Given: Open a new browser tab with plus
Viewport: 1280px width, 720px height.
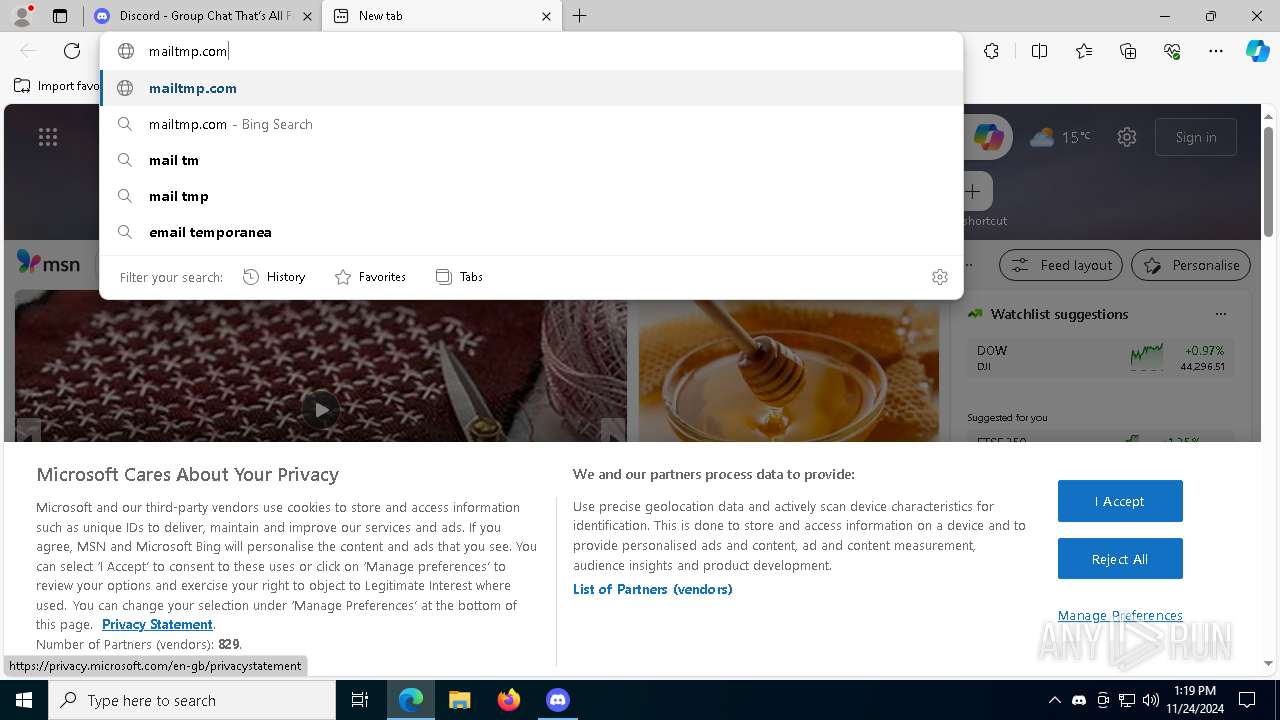Looking at the screenshot, I should [x=580, y=16].
